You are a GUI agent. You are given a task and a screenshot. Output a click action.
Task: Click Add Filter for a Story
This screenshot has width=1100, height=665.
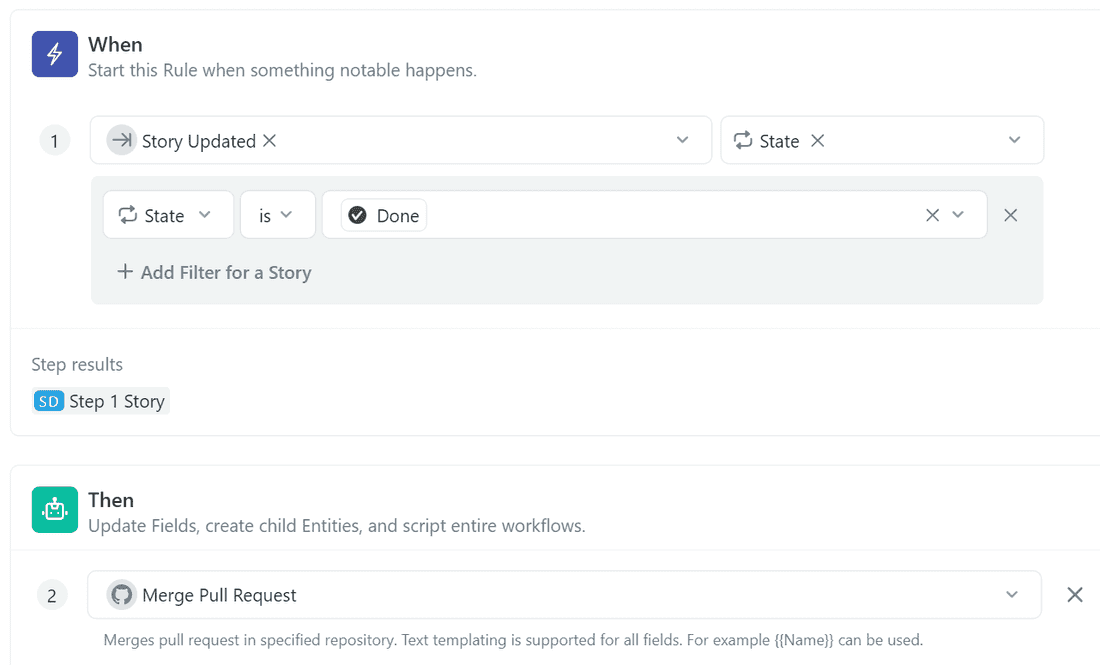(x=225, y=272)
